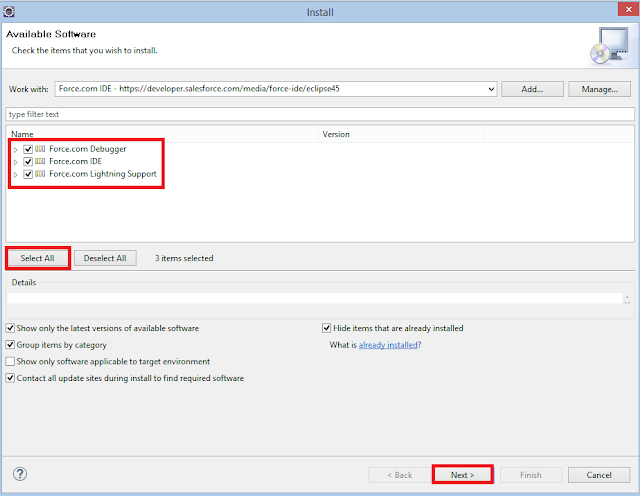Expand the Force.com Debugger tree node
Screen dimensions: 640x496
coord(16,150)
